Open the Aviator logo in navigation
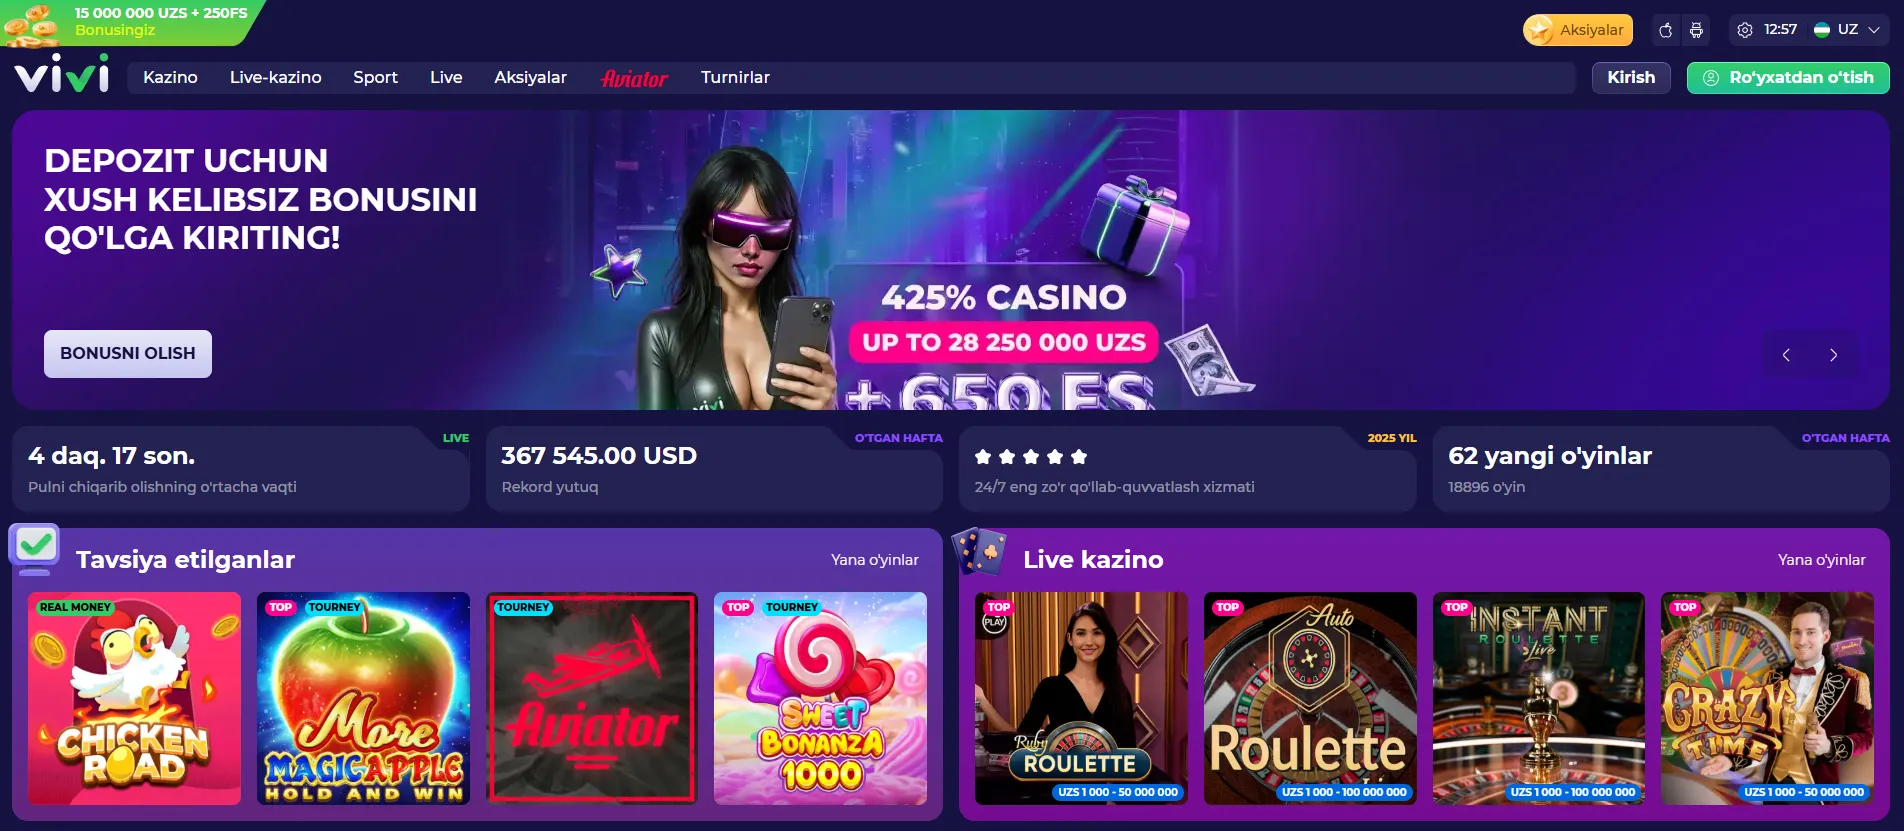The image size is (1904, 831). pyautogui.click(x=634, y=78)
